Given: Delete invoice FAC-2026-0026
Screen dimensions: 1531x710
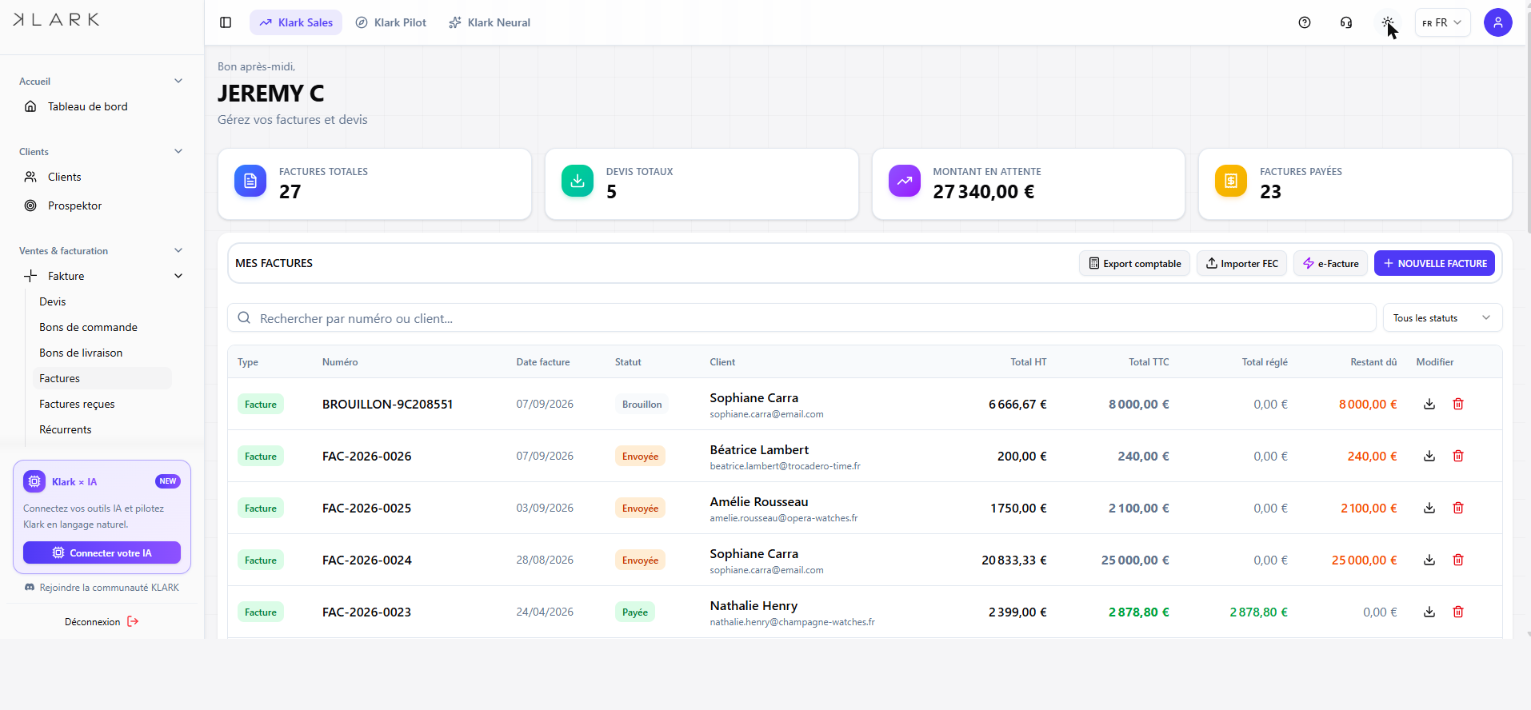Looking at the screenshot, I should point(1458,456).
